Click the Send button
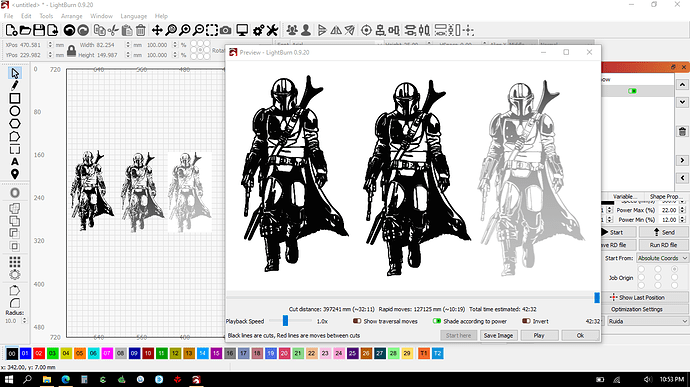The width and height of the screenshot is (690, 387). 664,232
